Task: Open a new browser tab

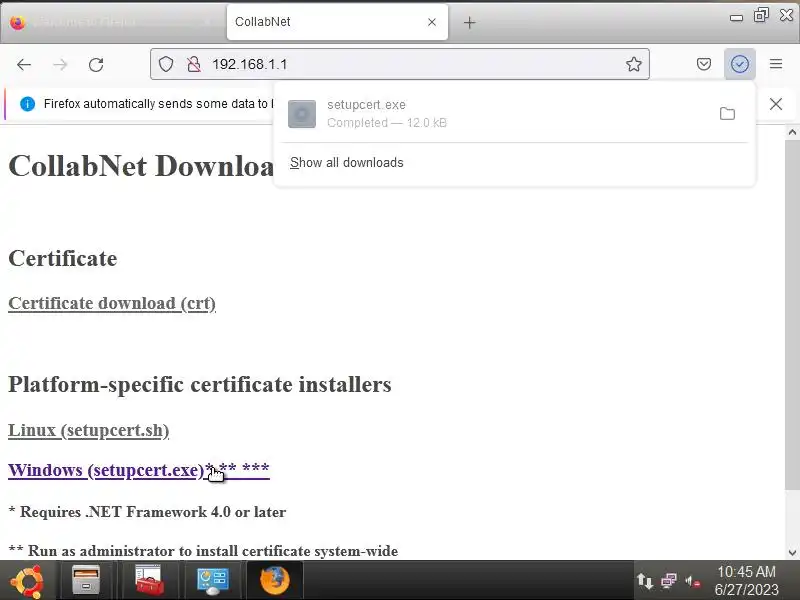Action: point(469,22)
